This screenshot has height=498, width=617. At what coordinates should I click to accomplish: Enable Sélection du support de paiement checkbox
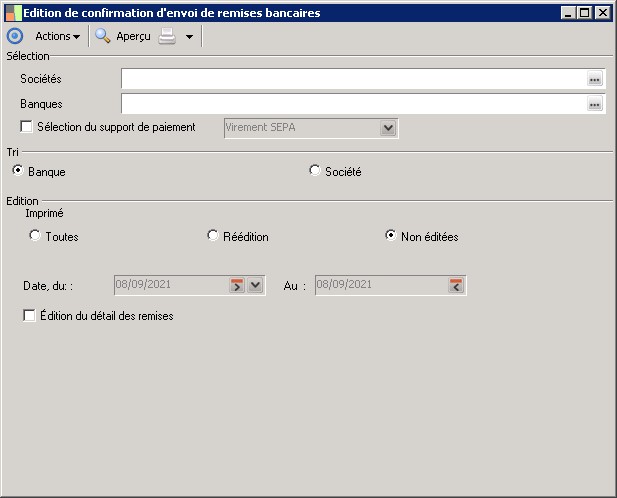point(27,127)
